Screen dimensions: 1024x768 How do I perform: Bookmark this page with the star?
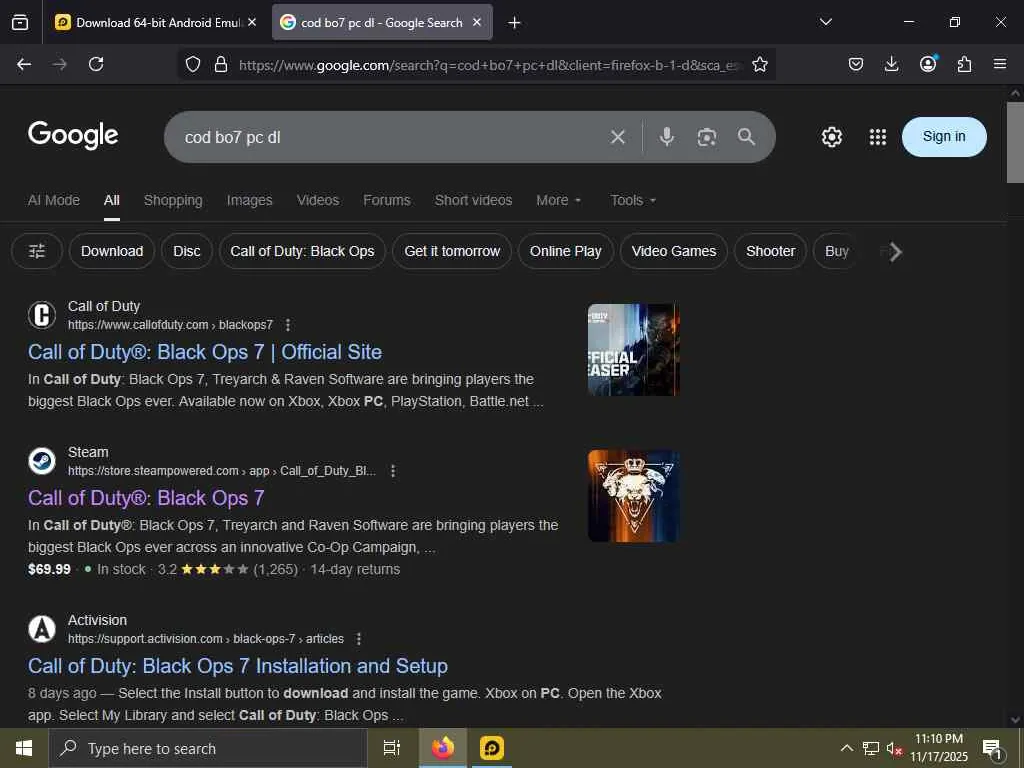[760, 64]
